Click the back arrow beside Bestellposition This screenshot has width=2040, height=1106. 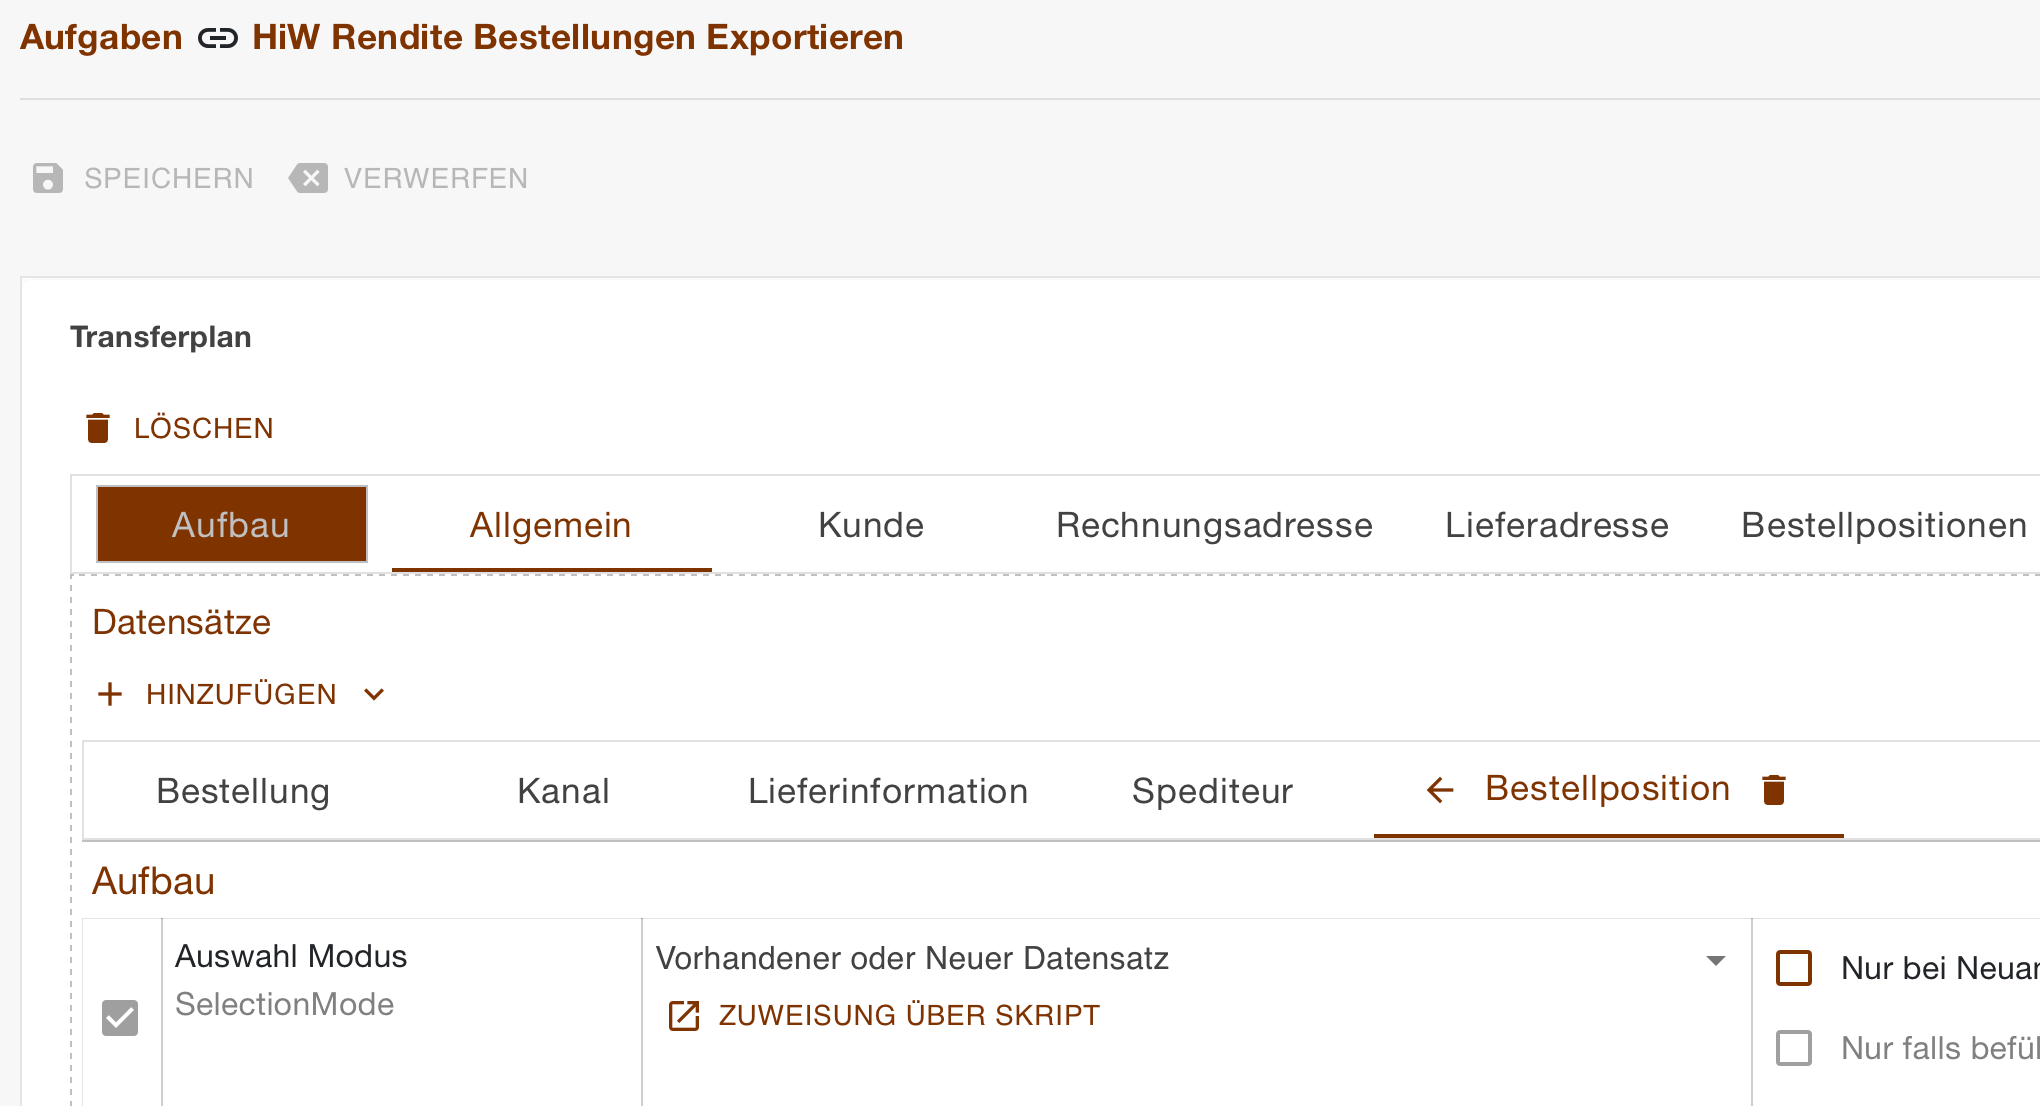[x=1440, y=790]
